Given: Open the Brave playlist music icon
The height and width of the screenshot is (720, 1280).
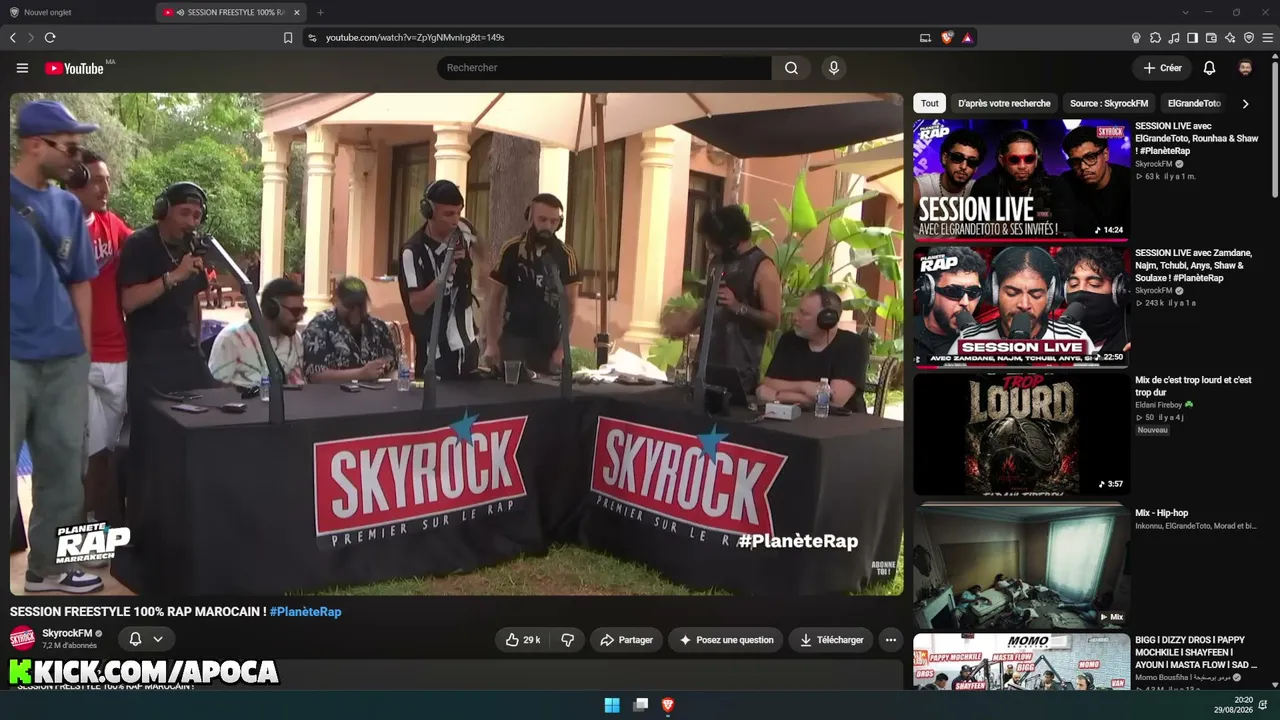Looking at the screenshot, I should point(1174,38).
